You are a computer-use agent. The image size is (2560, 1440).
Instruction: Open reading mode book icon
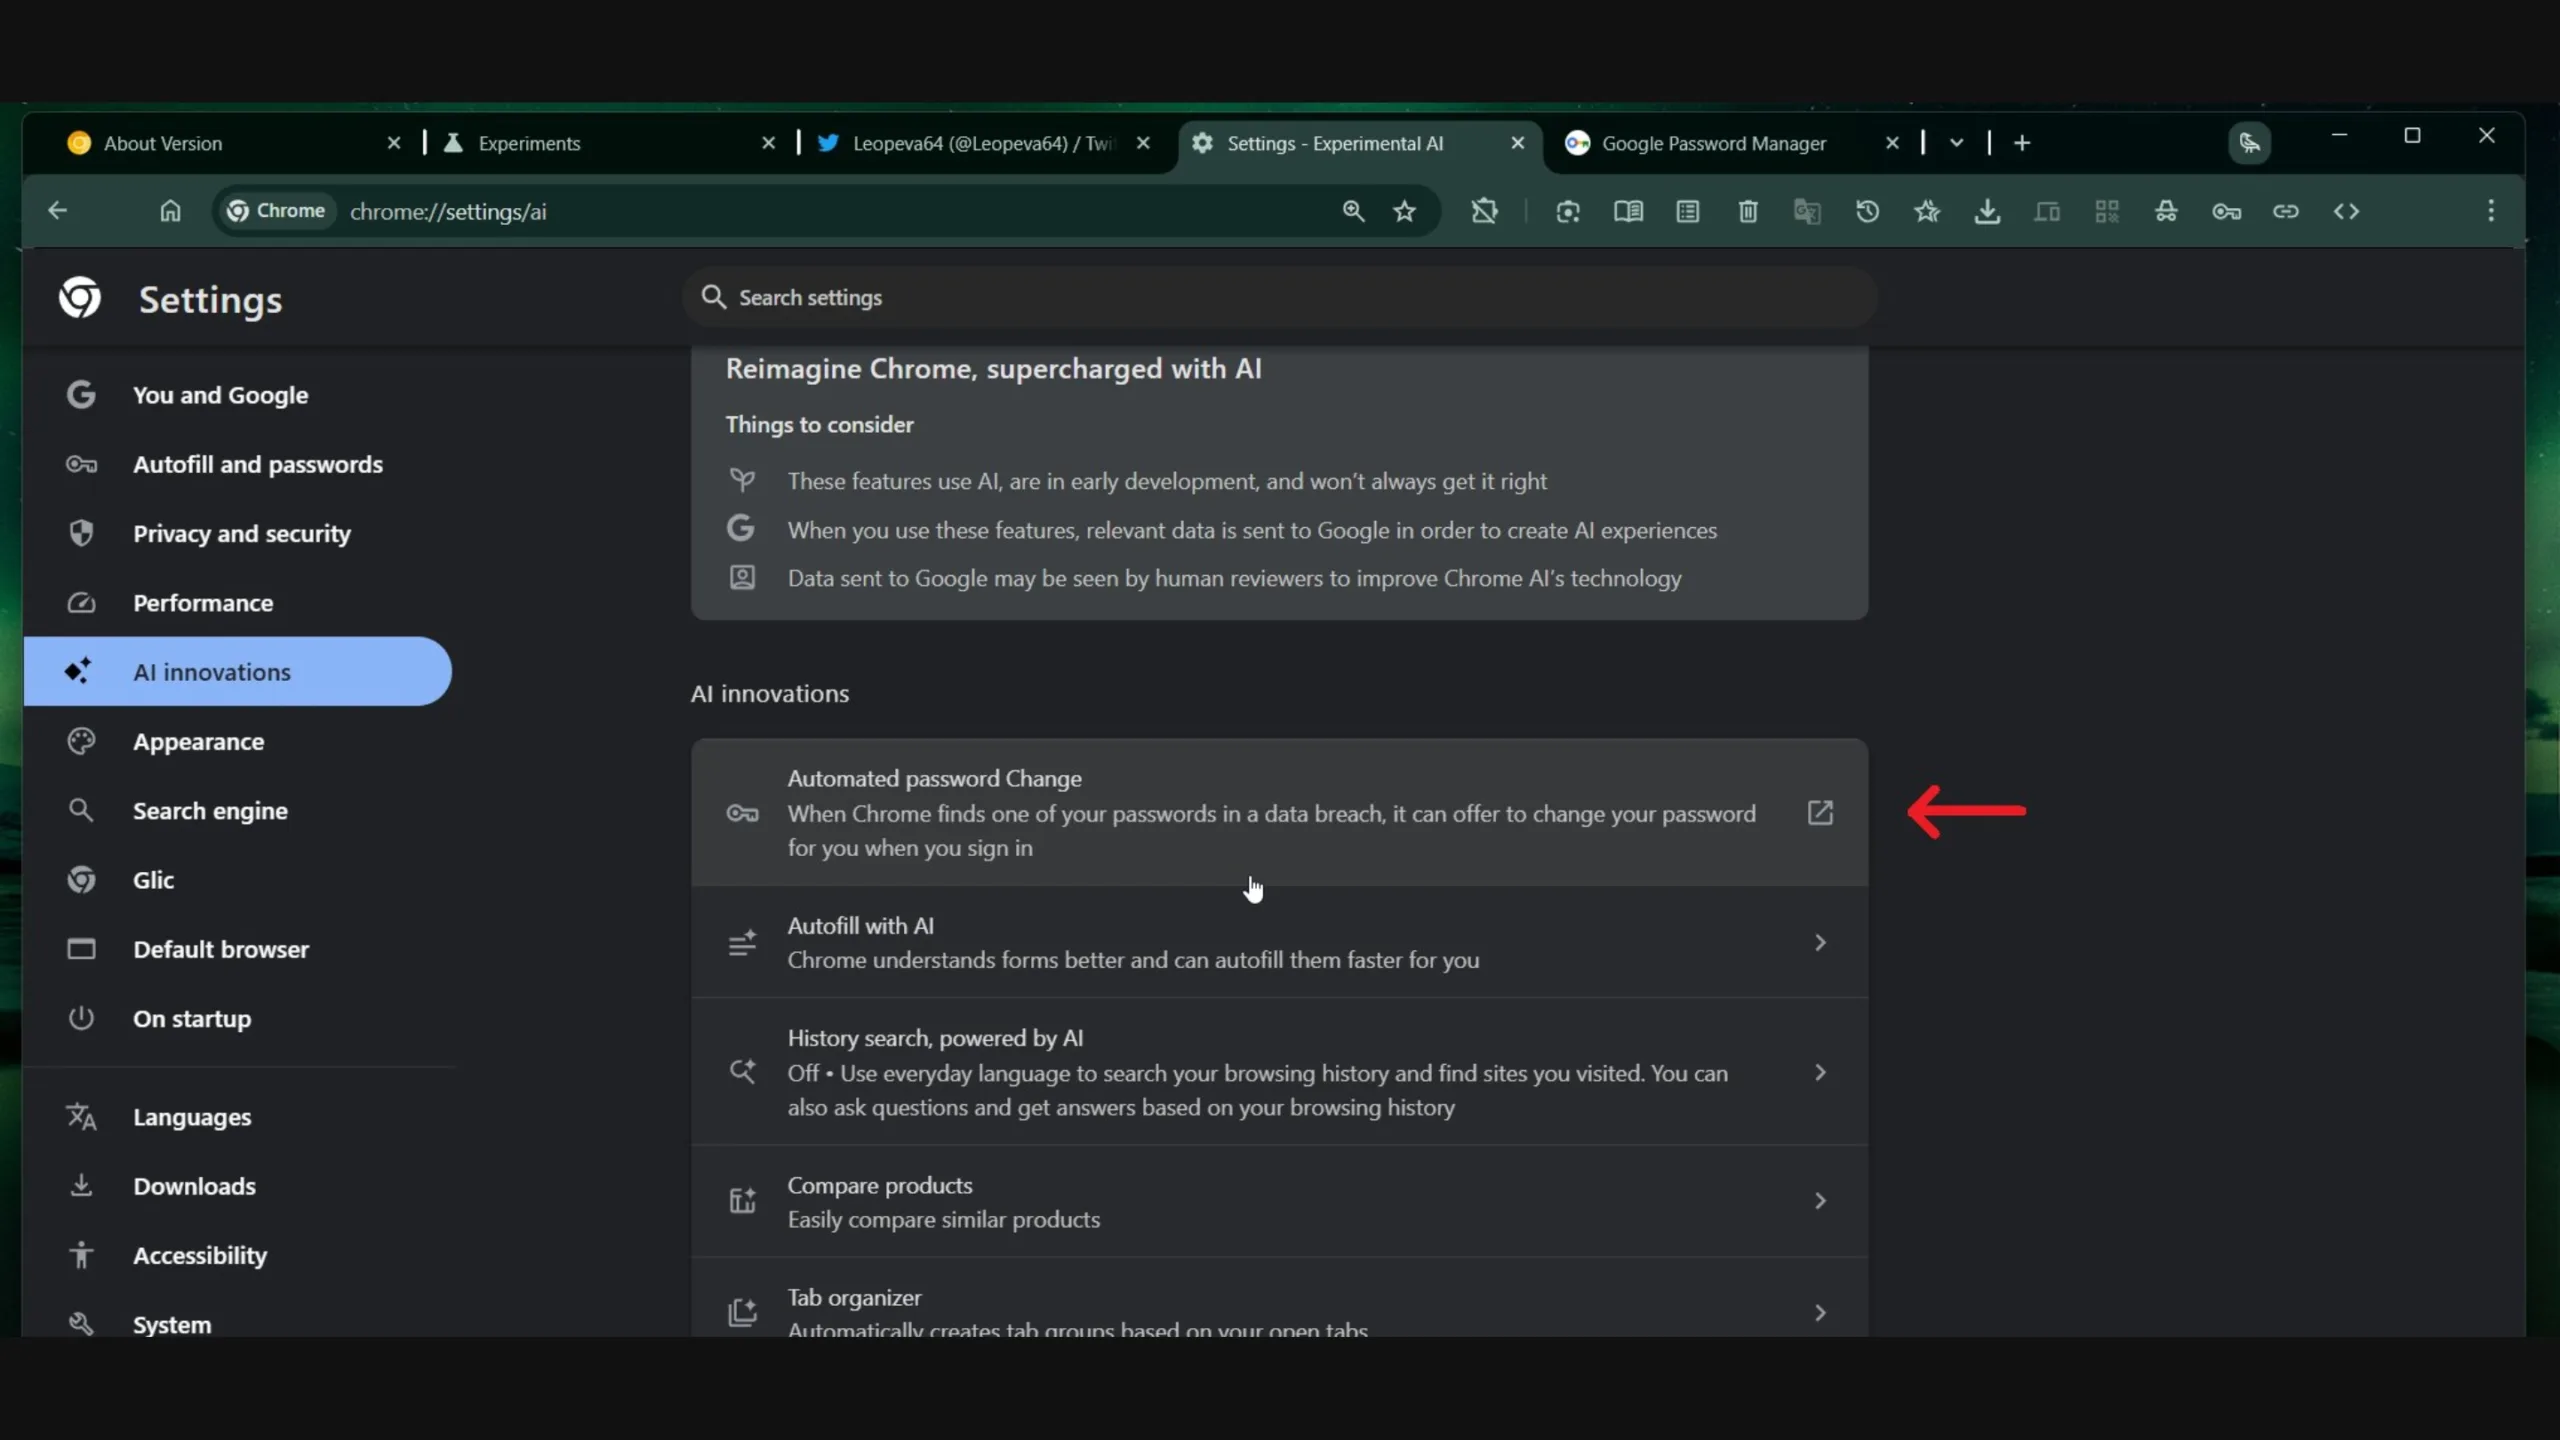[x=1628, y=211]
